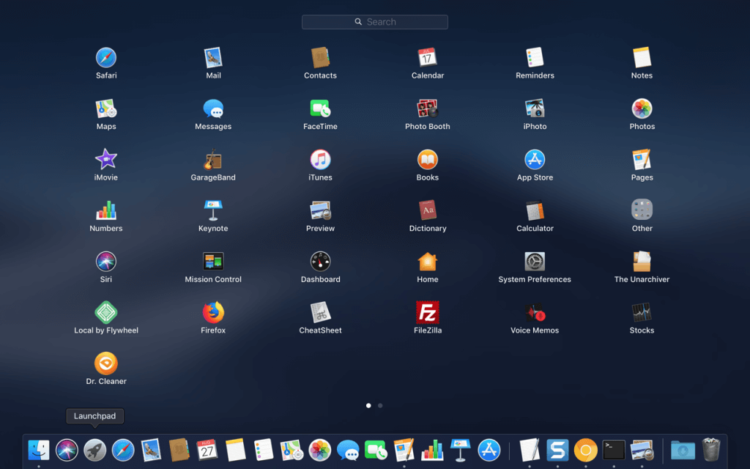750x469 pixels.
Task: Launch The Unarchiver app
Action: click(641, 262)
